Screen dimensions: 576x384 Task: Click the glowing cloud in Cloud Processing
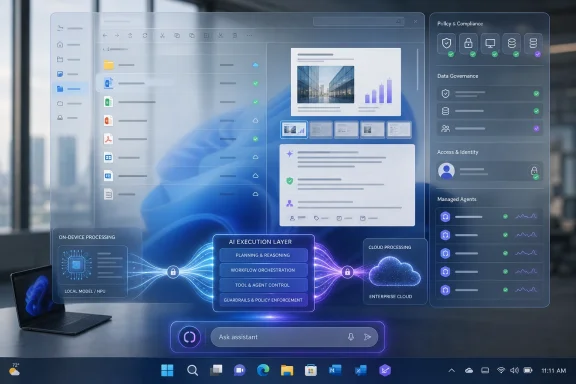[x=395, y=271]
